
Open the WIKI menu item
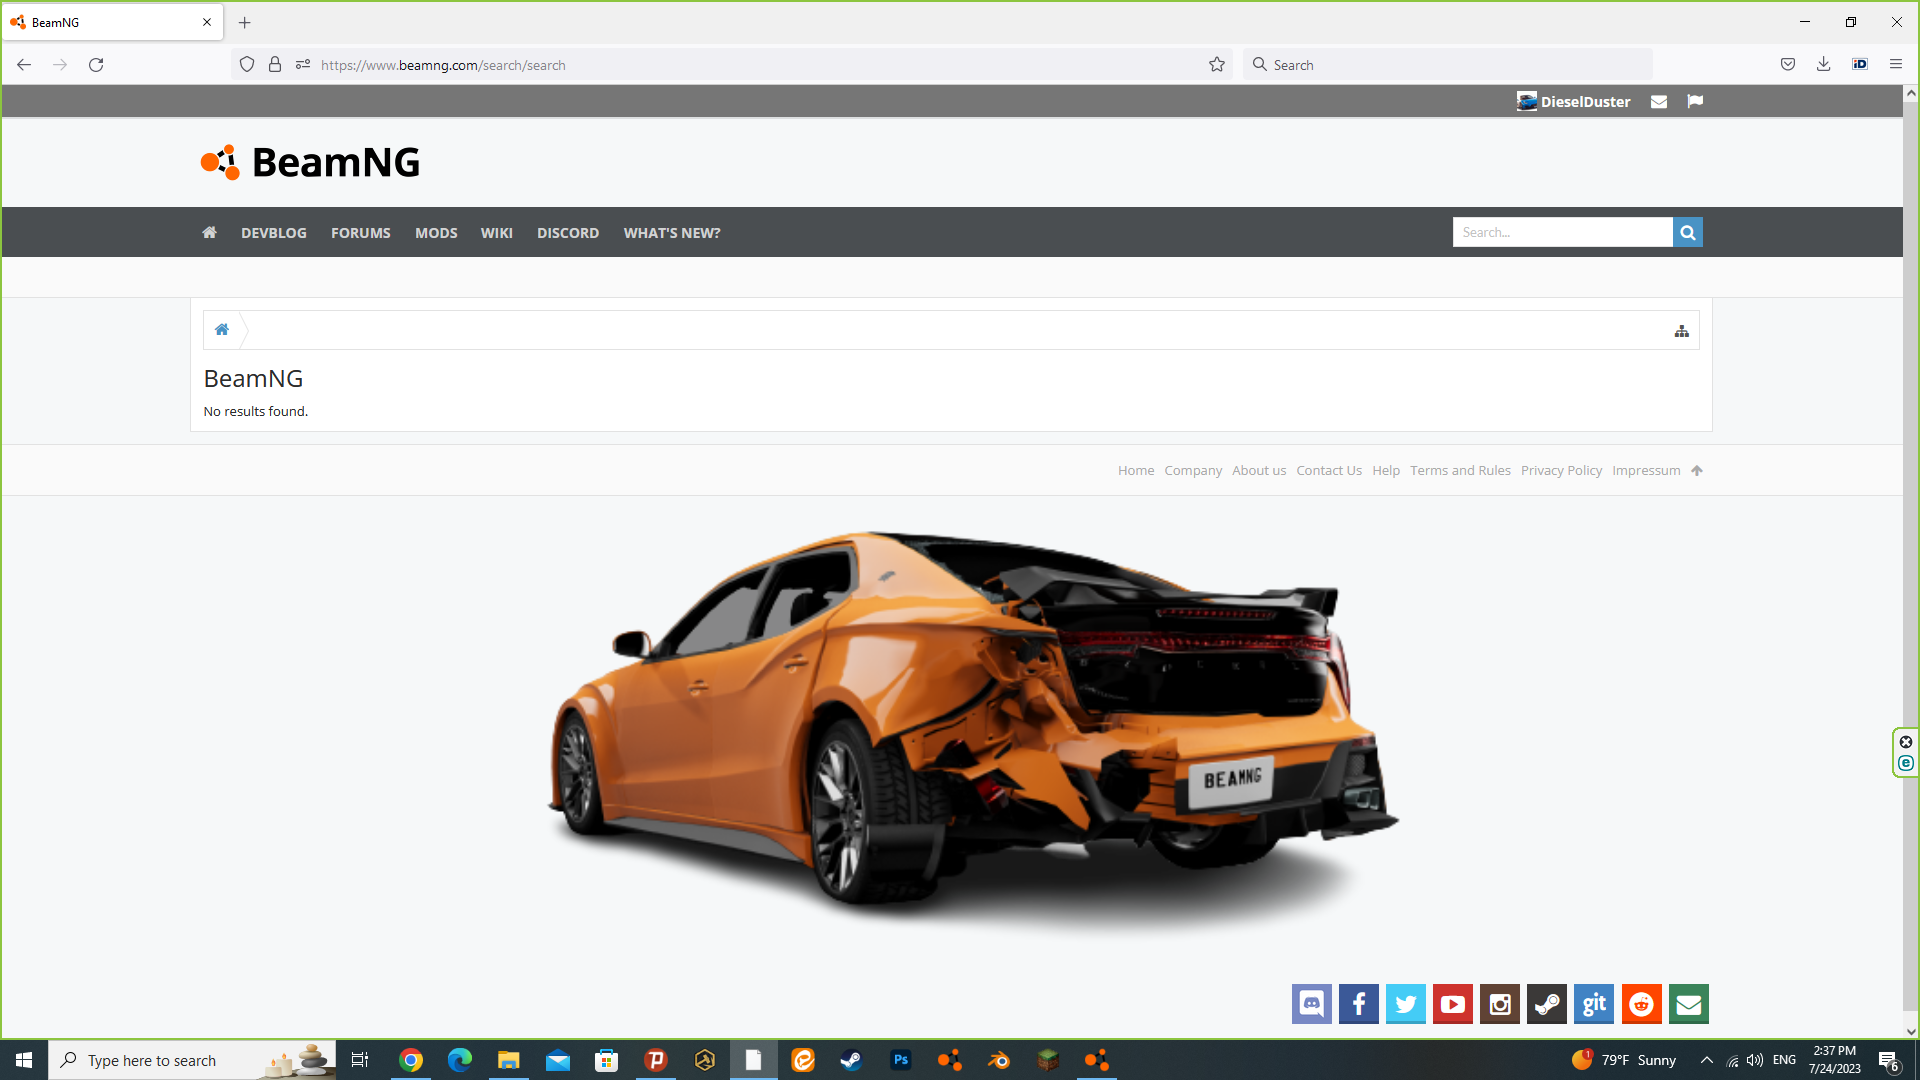[496, 232]
